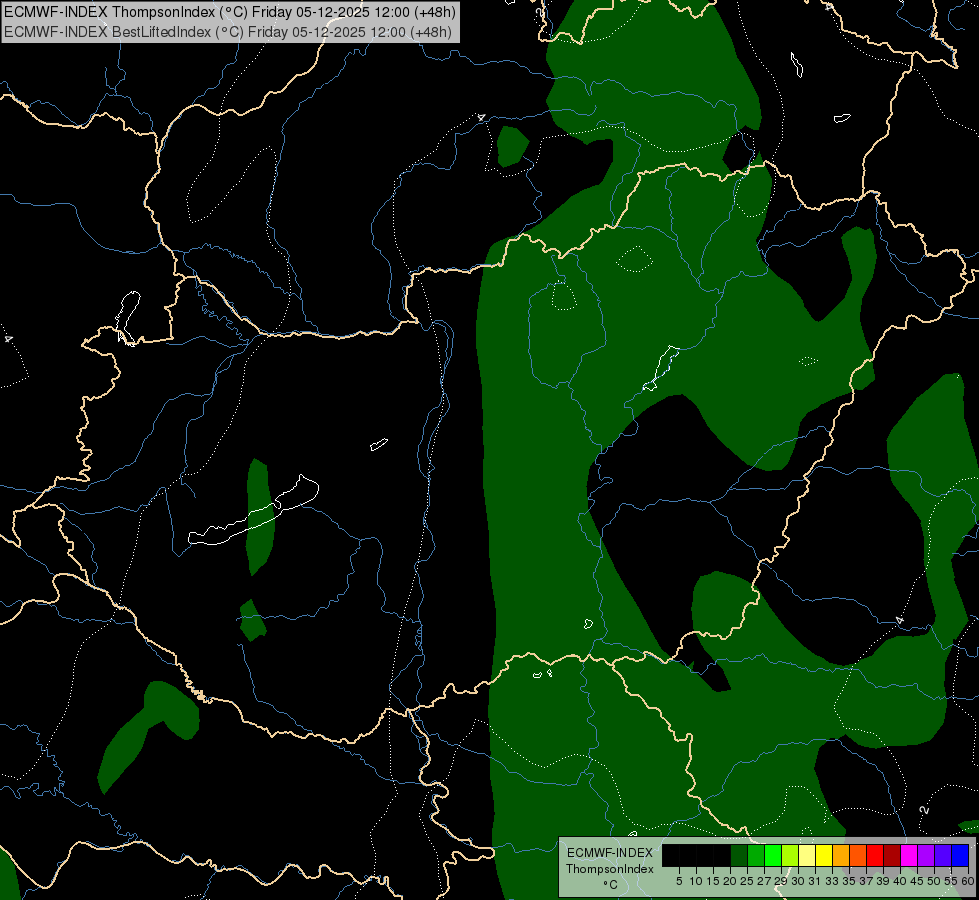Click the legend tick value 45
The width and height of the screenshot is (979, 900).
[x=917, y=881]
